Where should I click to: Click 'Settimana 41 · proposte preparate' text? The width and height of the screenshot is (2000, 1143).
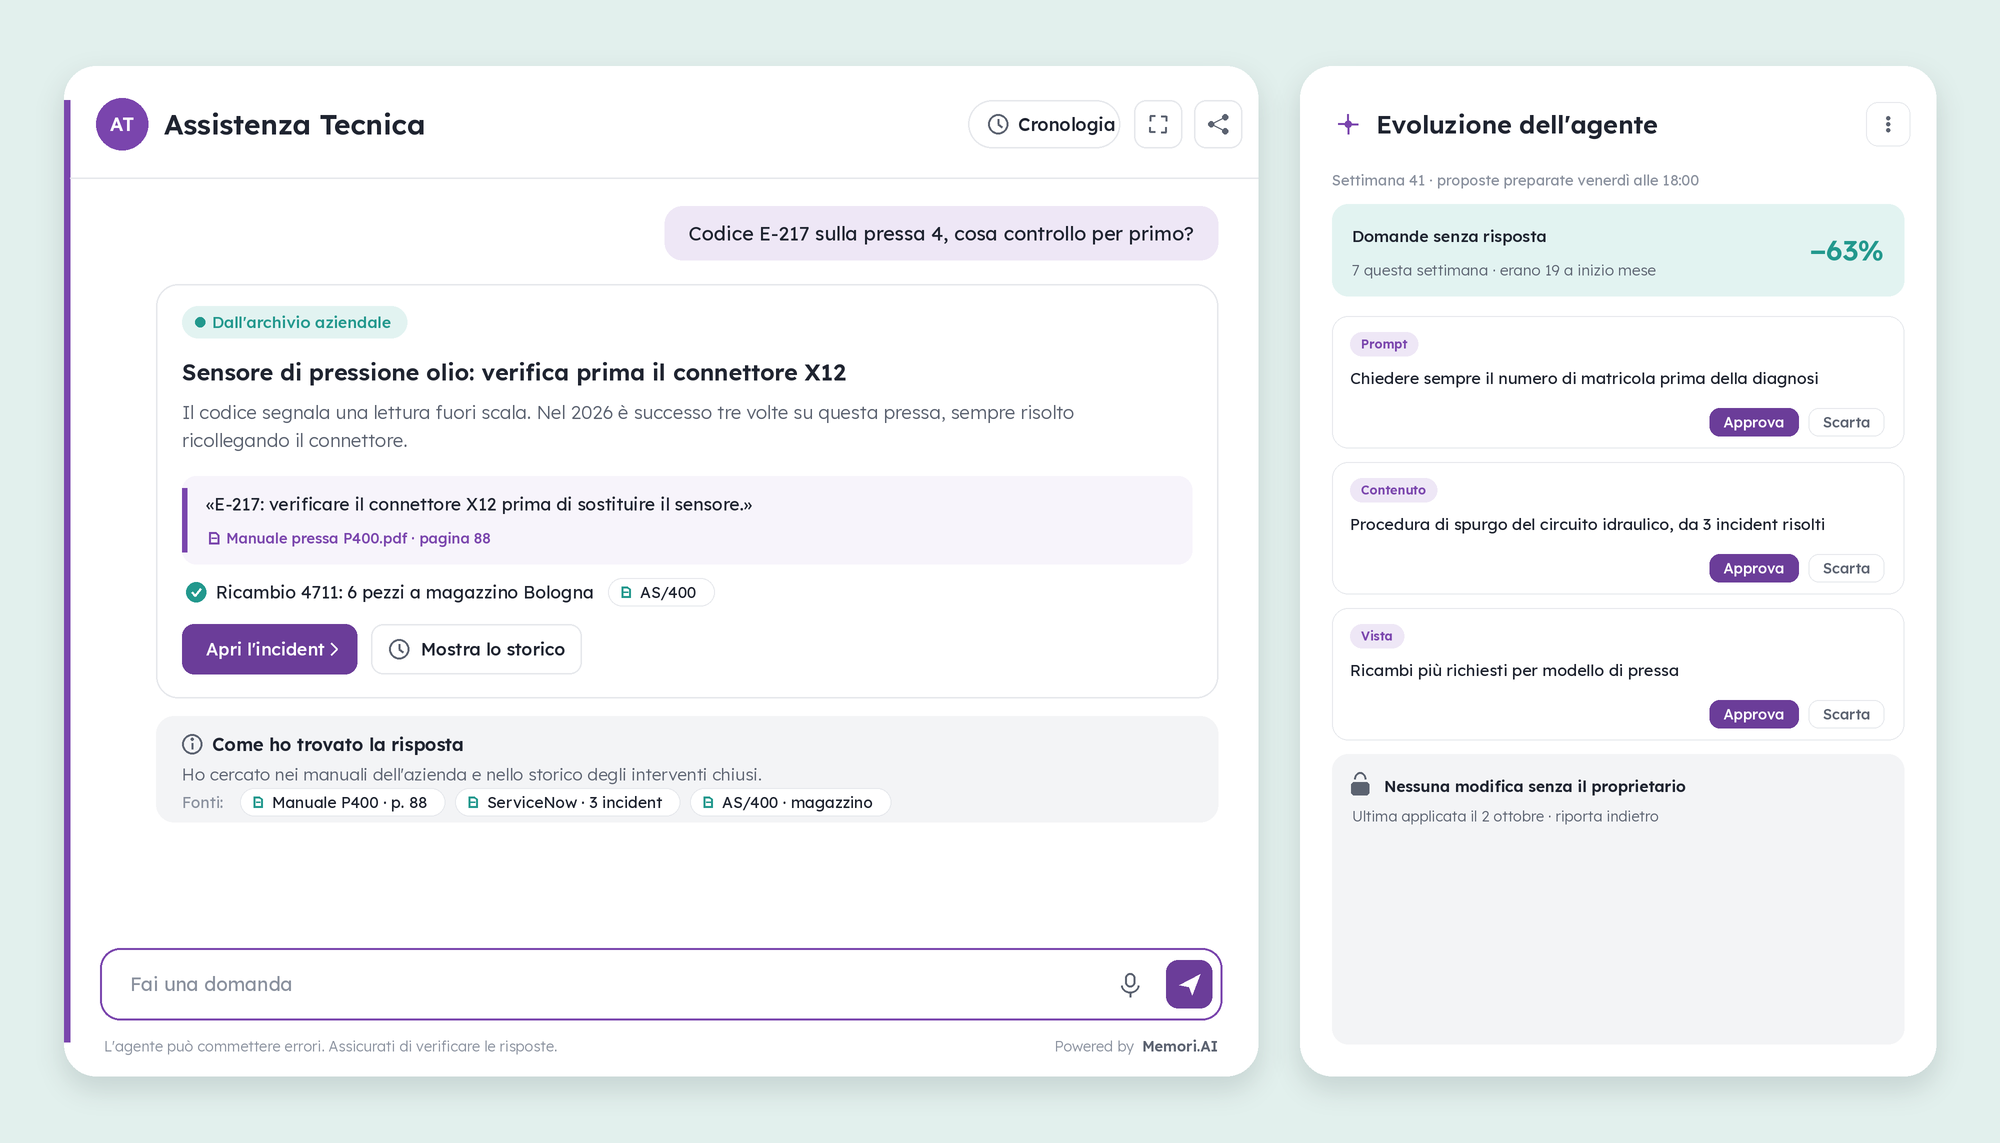coord(1515,180)
